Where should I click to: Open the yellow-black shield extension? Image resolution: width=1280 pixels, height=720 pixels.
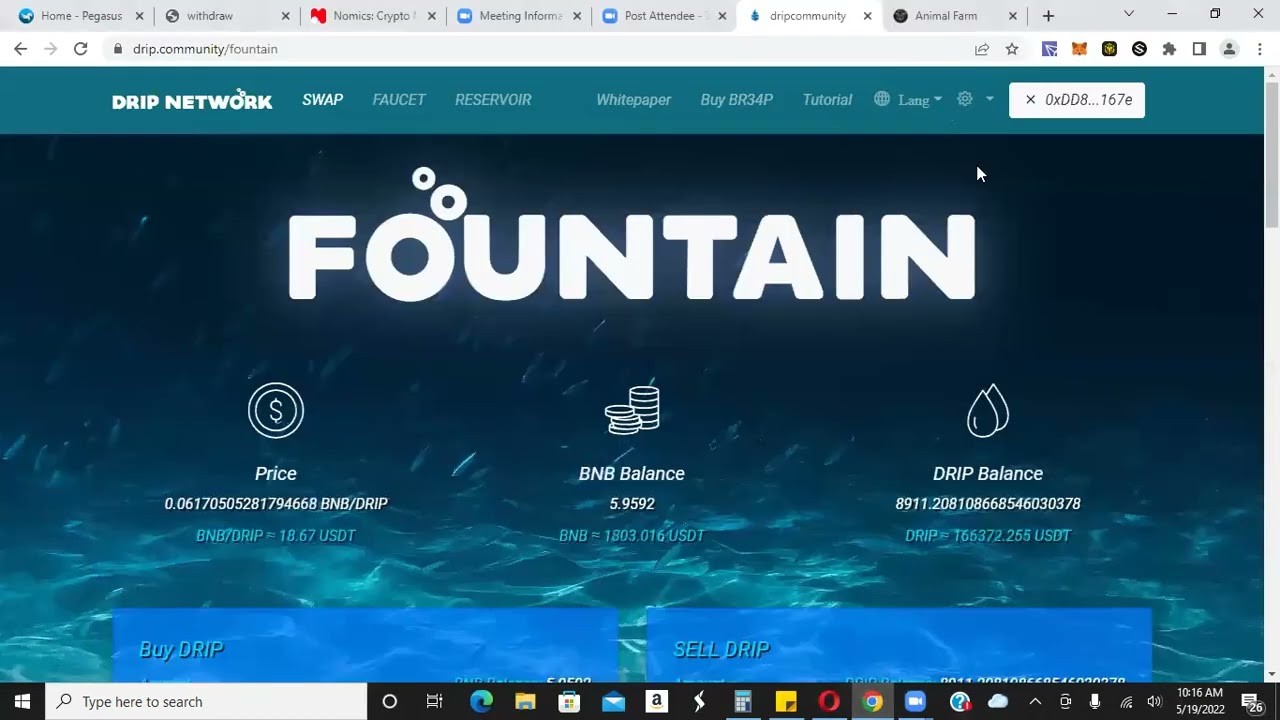click(x=1109, y=49)
